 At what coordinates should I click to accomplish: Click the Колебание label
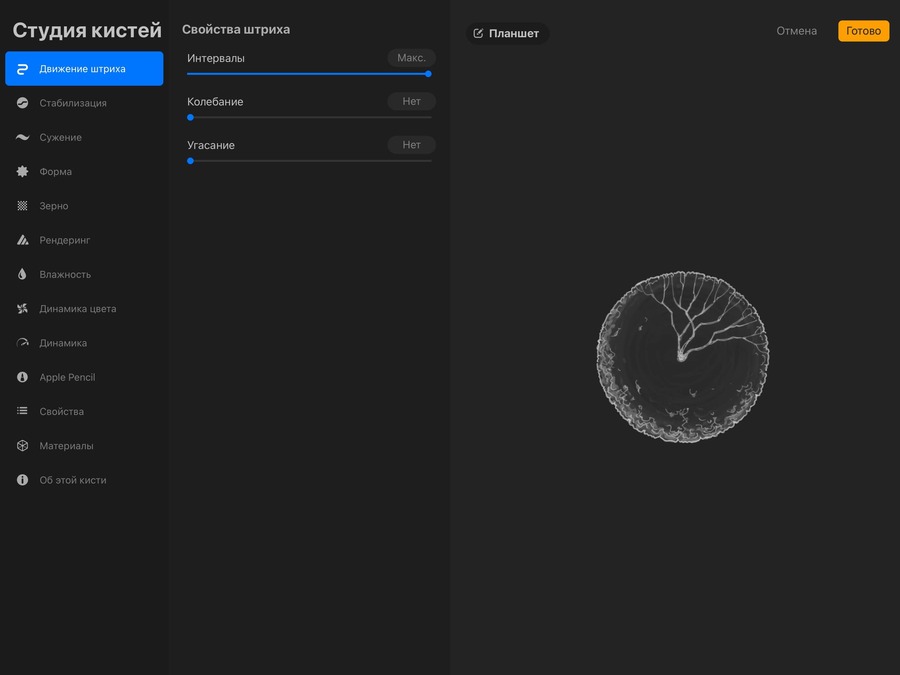tap(215, 102)
